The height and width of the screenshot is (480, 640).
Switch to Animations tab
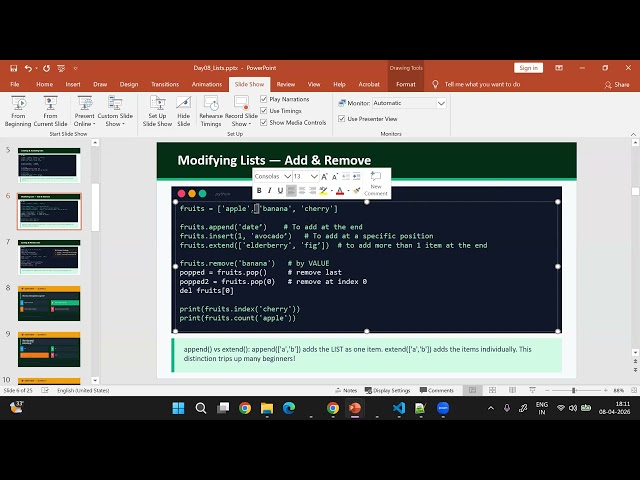(x=207, y=84)
